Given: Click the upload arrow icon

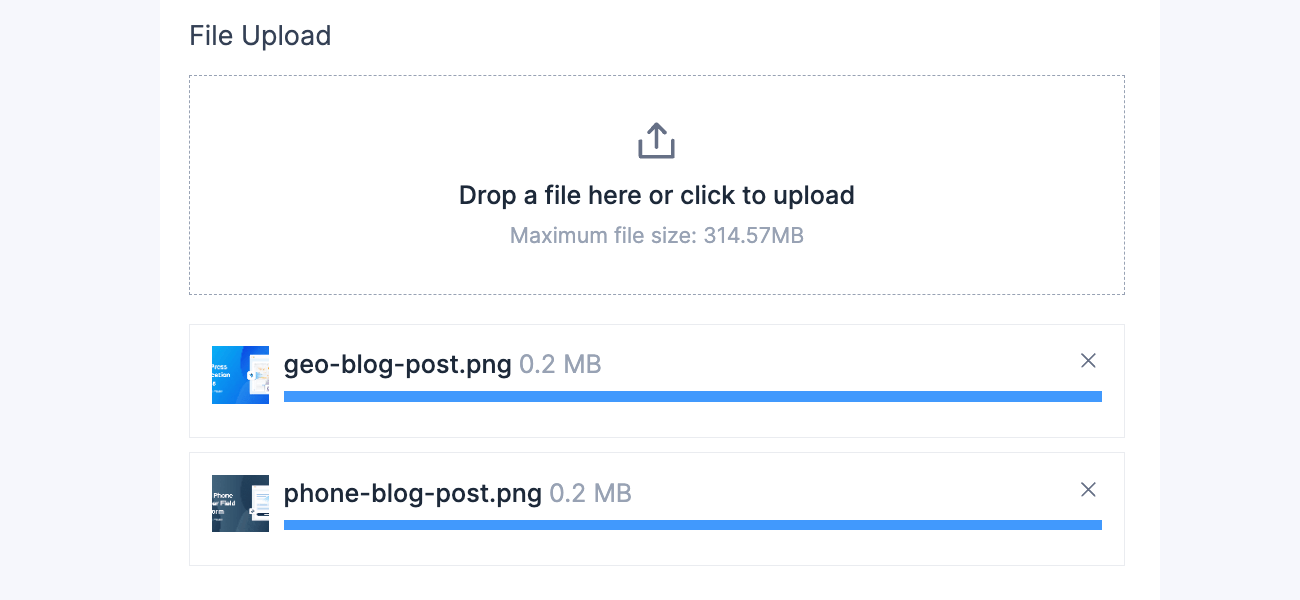Looking at the screenshot, I should (x=656, y=140).
